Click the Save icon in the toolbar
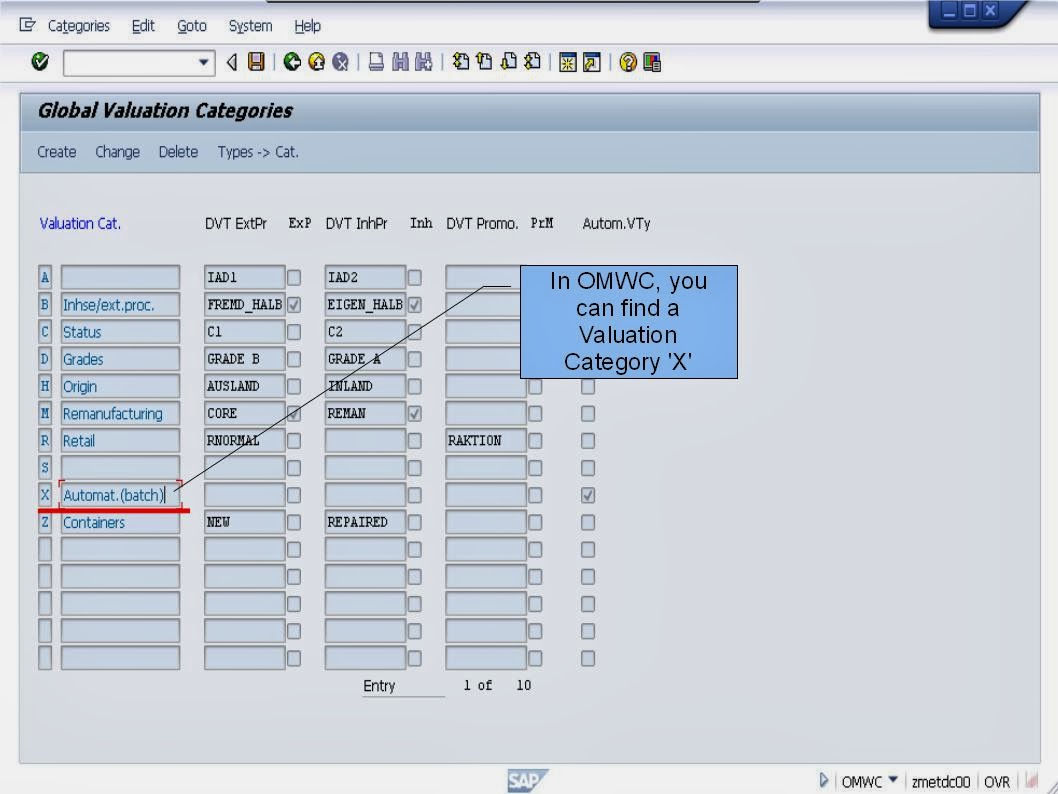 point(257,62)
